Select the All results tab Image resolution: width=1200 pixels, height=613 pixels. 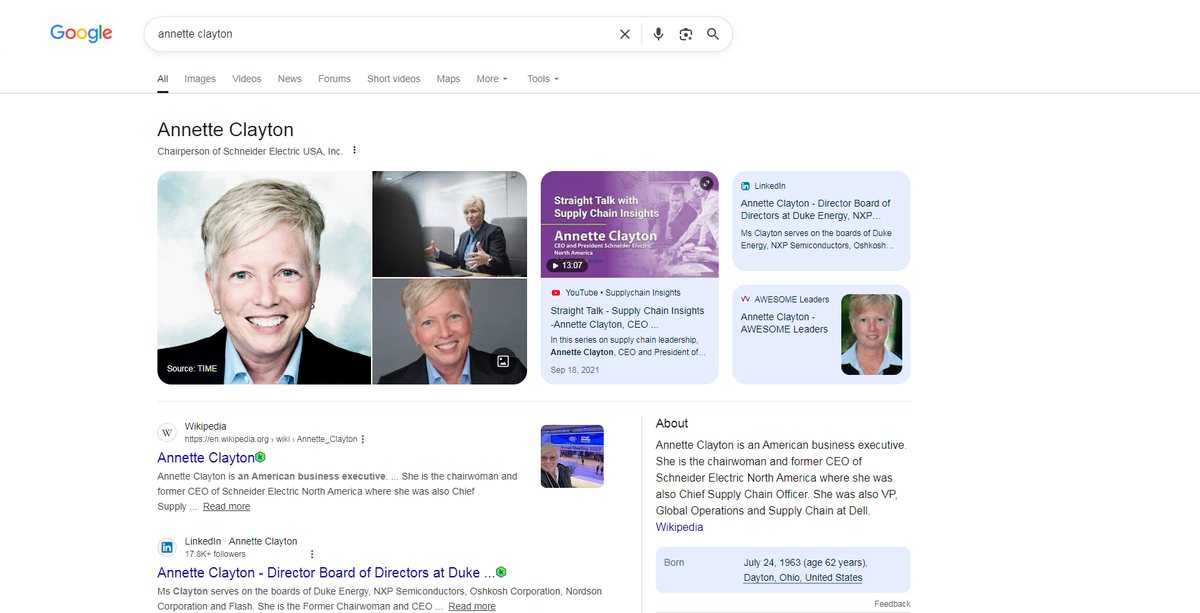163,79
